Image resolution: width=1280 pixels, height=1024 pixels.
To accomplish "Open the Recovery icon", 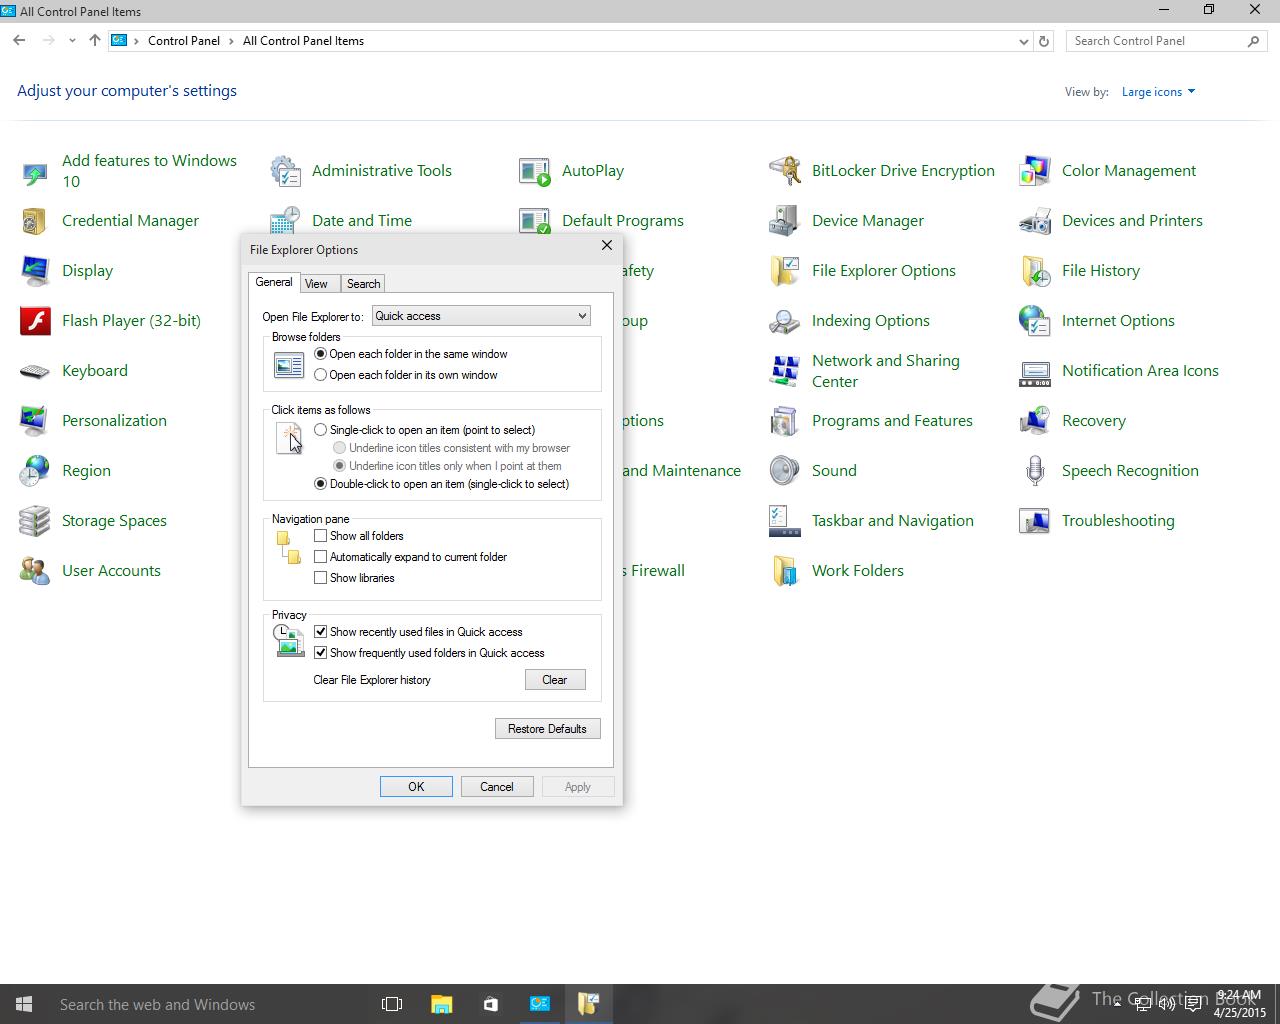I will click(1035, 421).
